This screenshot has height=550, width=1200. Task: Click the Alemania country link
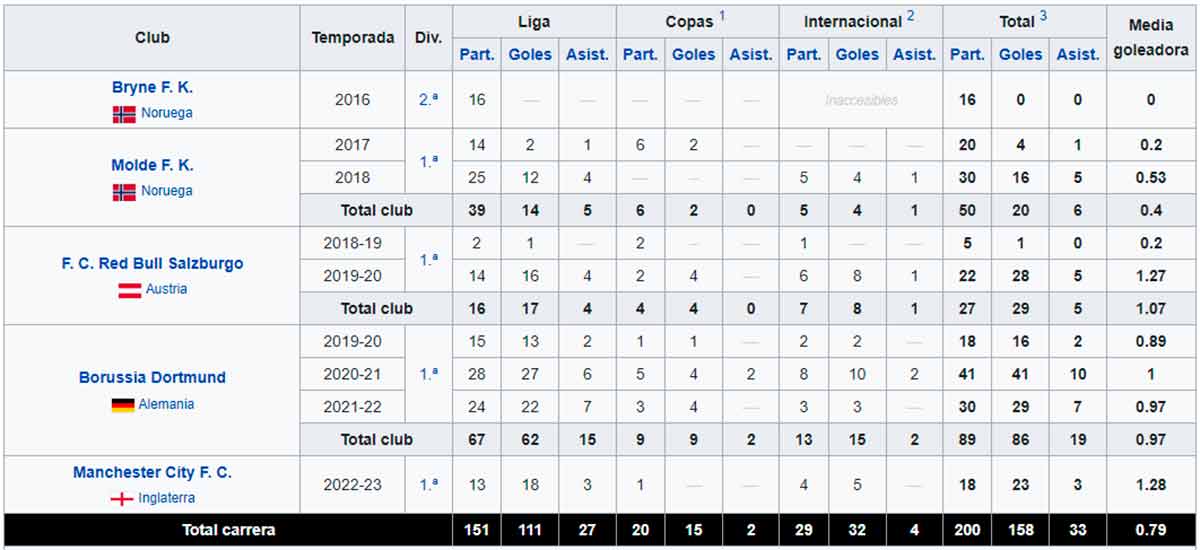tap(166, 405)
